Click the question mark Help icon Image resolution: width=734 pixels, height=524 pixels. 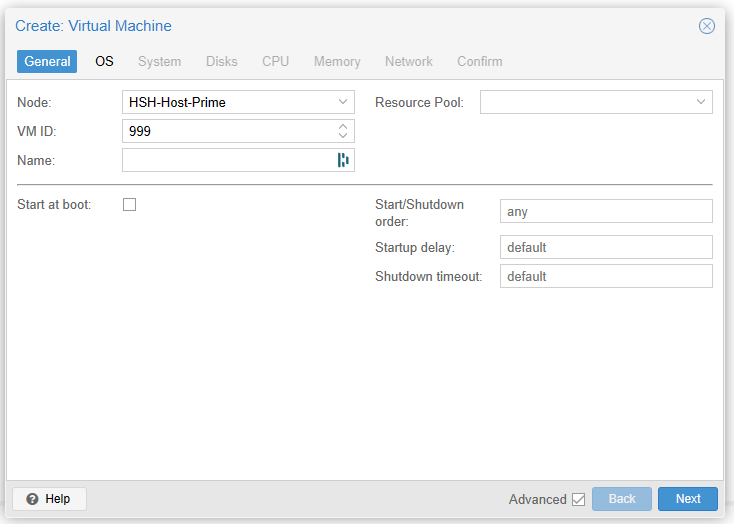pos(32,499)
